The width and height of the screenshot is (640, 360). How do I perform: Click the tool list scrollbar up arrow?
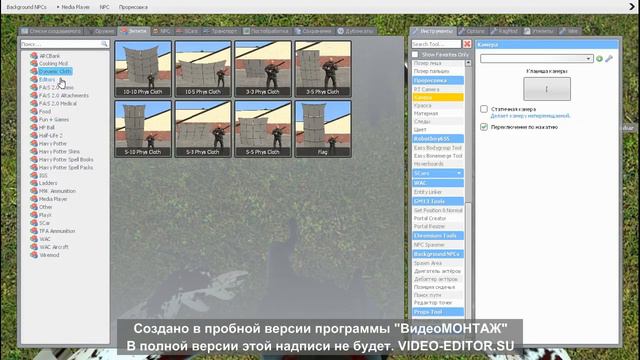[x=468, y=63]
